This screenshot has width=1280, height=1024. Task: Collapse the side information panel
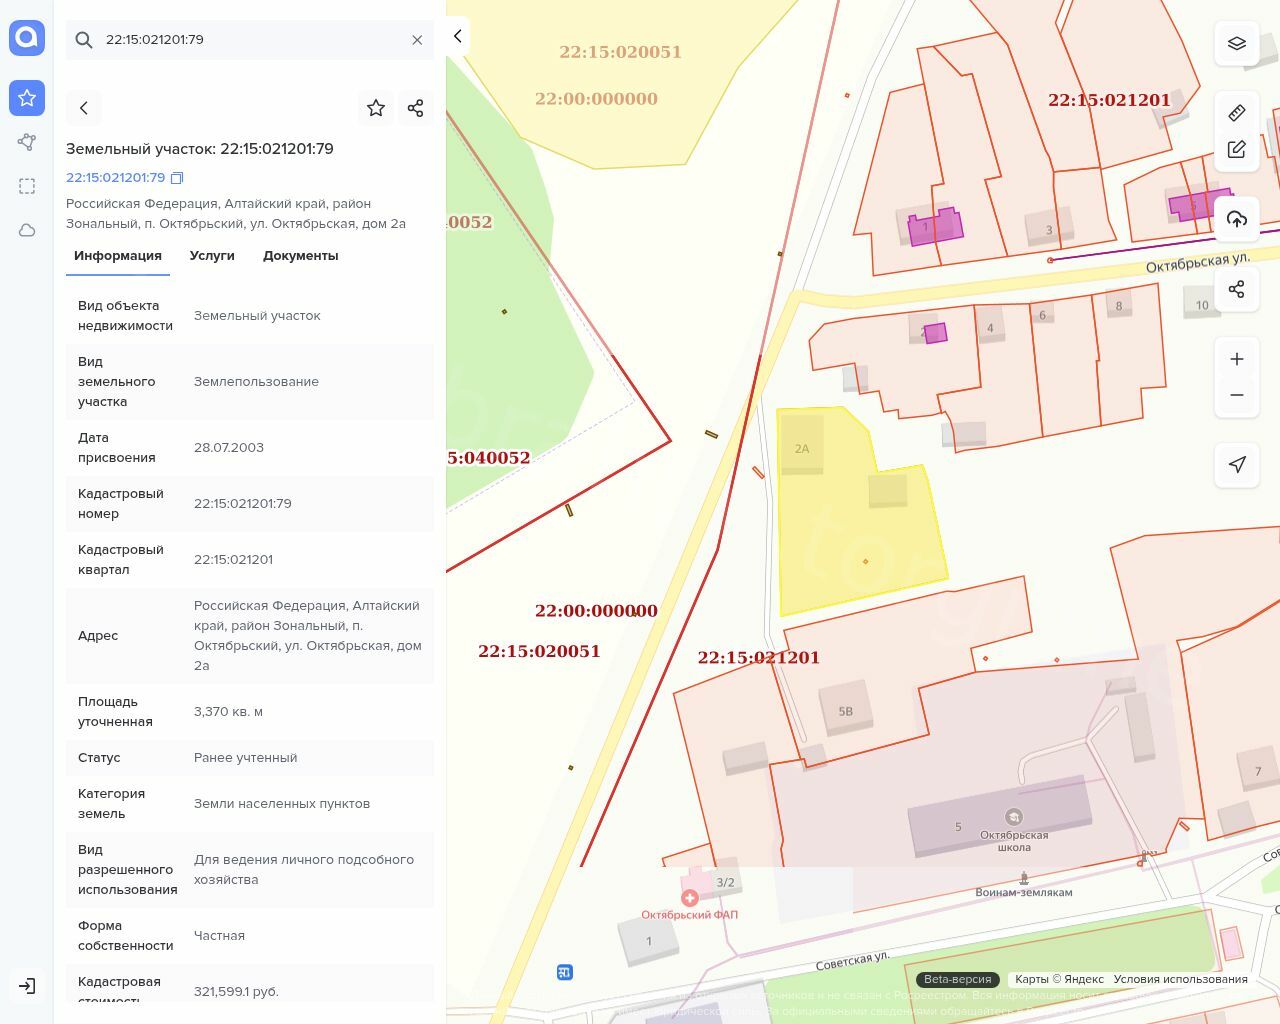coord(458,36)
